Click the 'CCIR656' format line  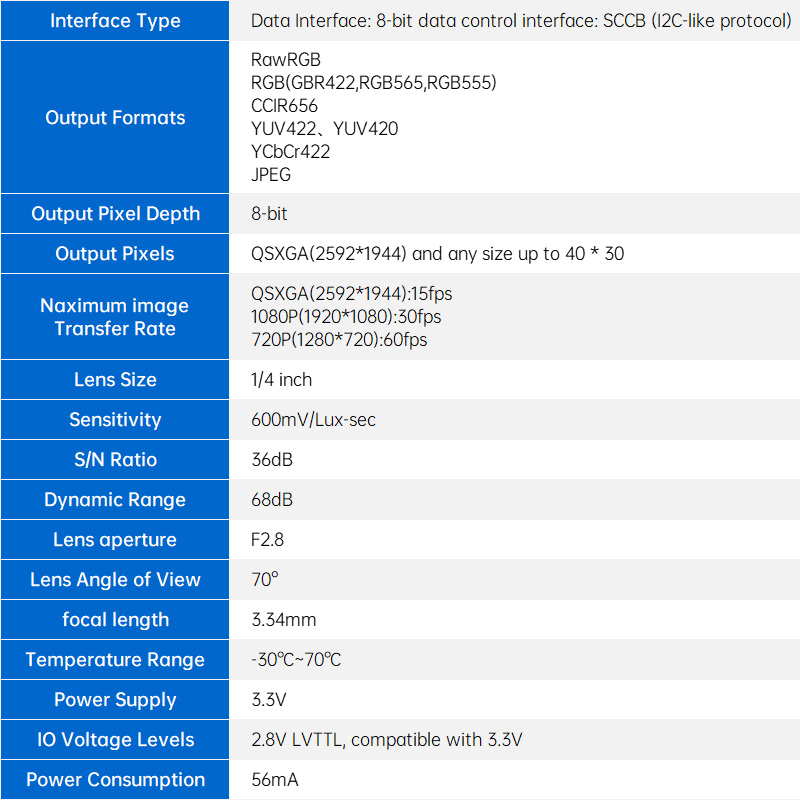pyautogui.click(x=284, y=106)
